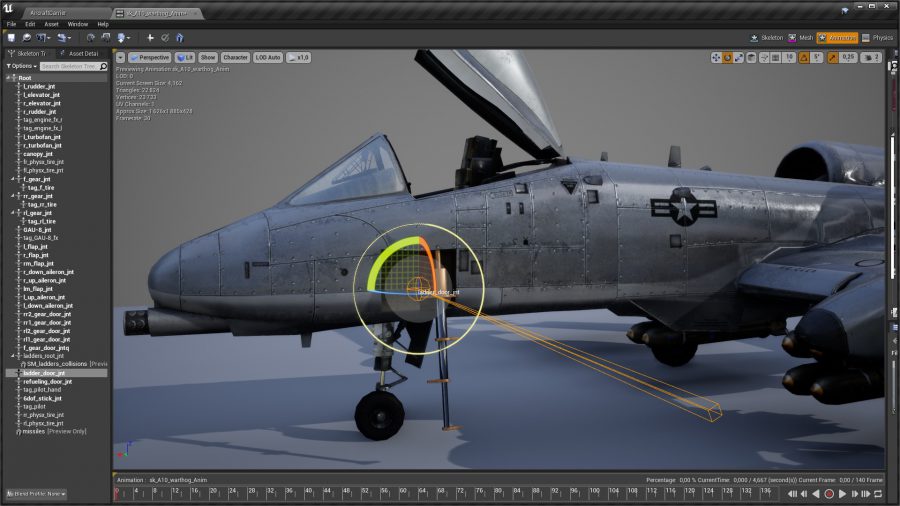900x506 pixels.
Task: Click the search magnifier in skeleton tree
Action: pos(103,67)
